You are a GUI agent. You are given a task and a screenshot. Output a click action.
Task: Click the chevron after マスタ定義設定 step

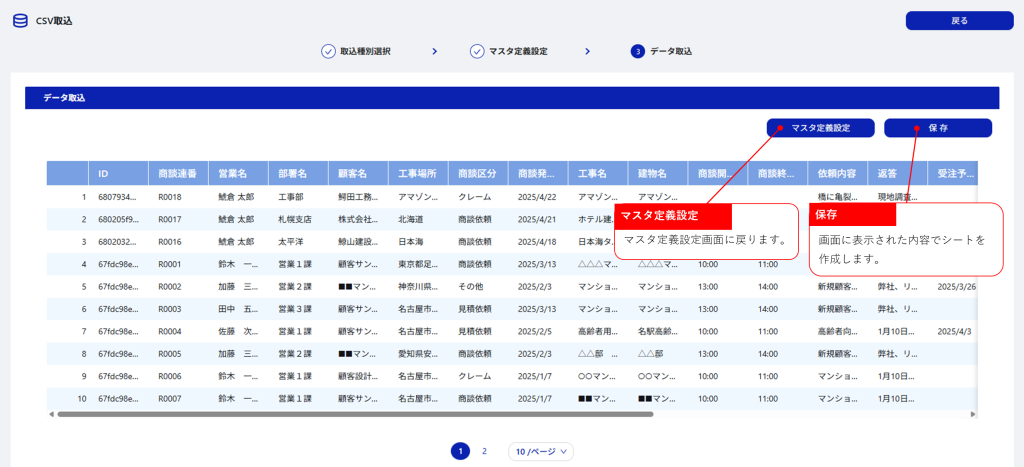click(588, 52)
